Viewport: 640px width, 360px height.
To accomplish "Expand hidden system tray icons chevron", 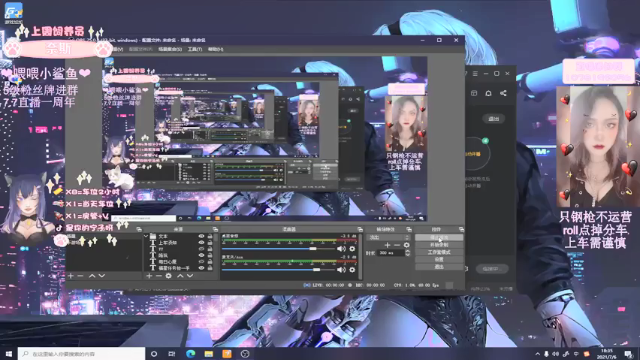I will (538, 354).
